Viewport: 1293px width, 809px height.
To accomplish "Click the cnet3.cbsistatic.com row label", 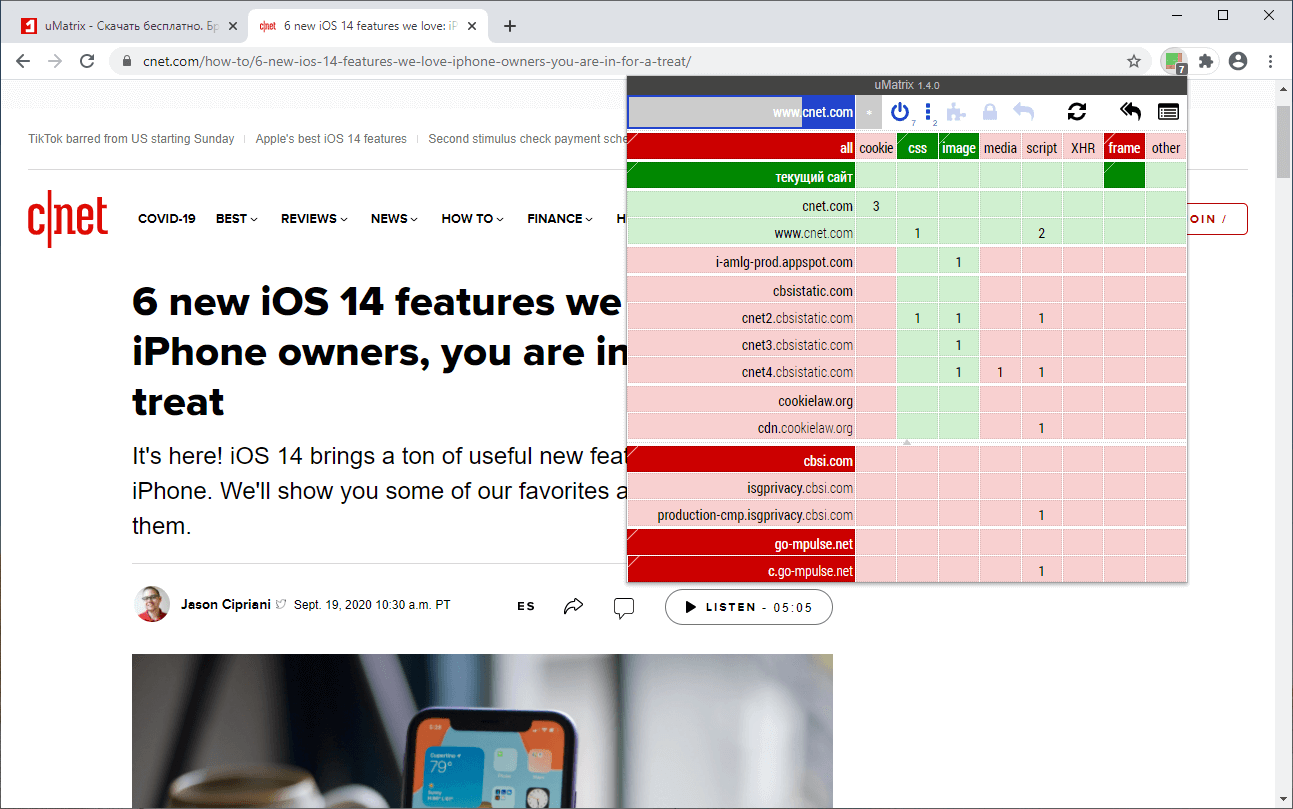I will click(x=741, y=345).
